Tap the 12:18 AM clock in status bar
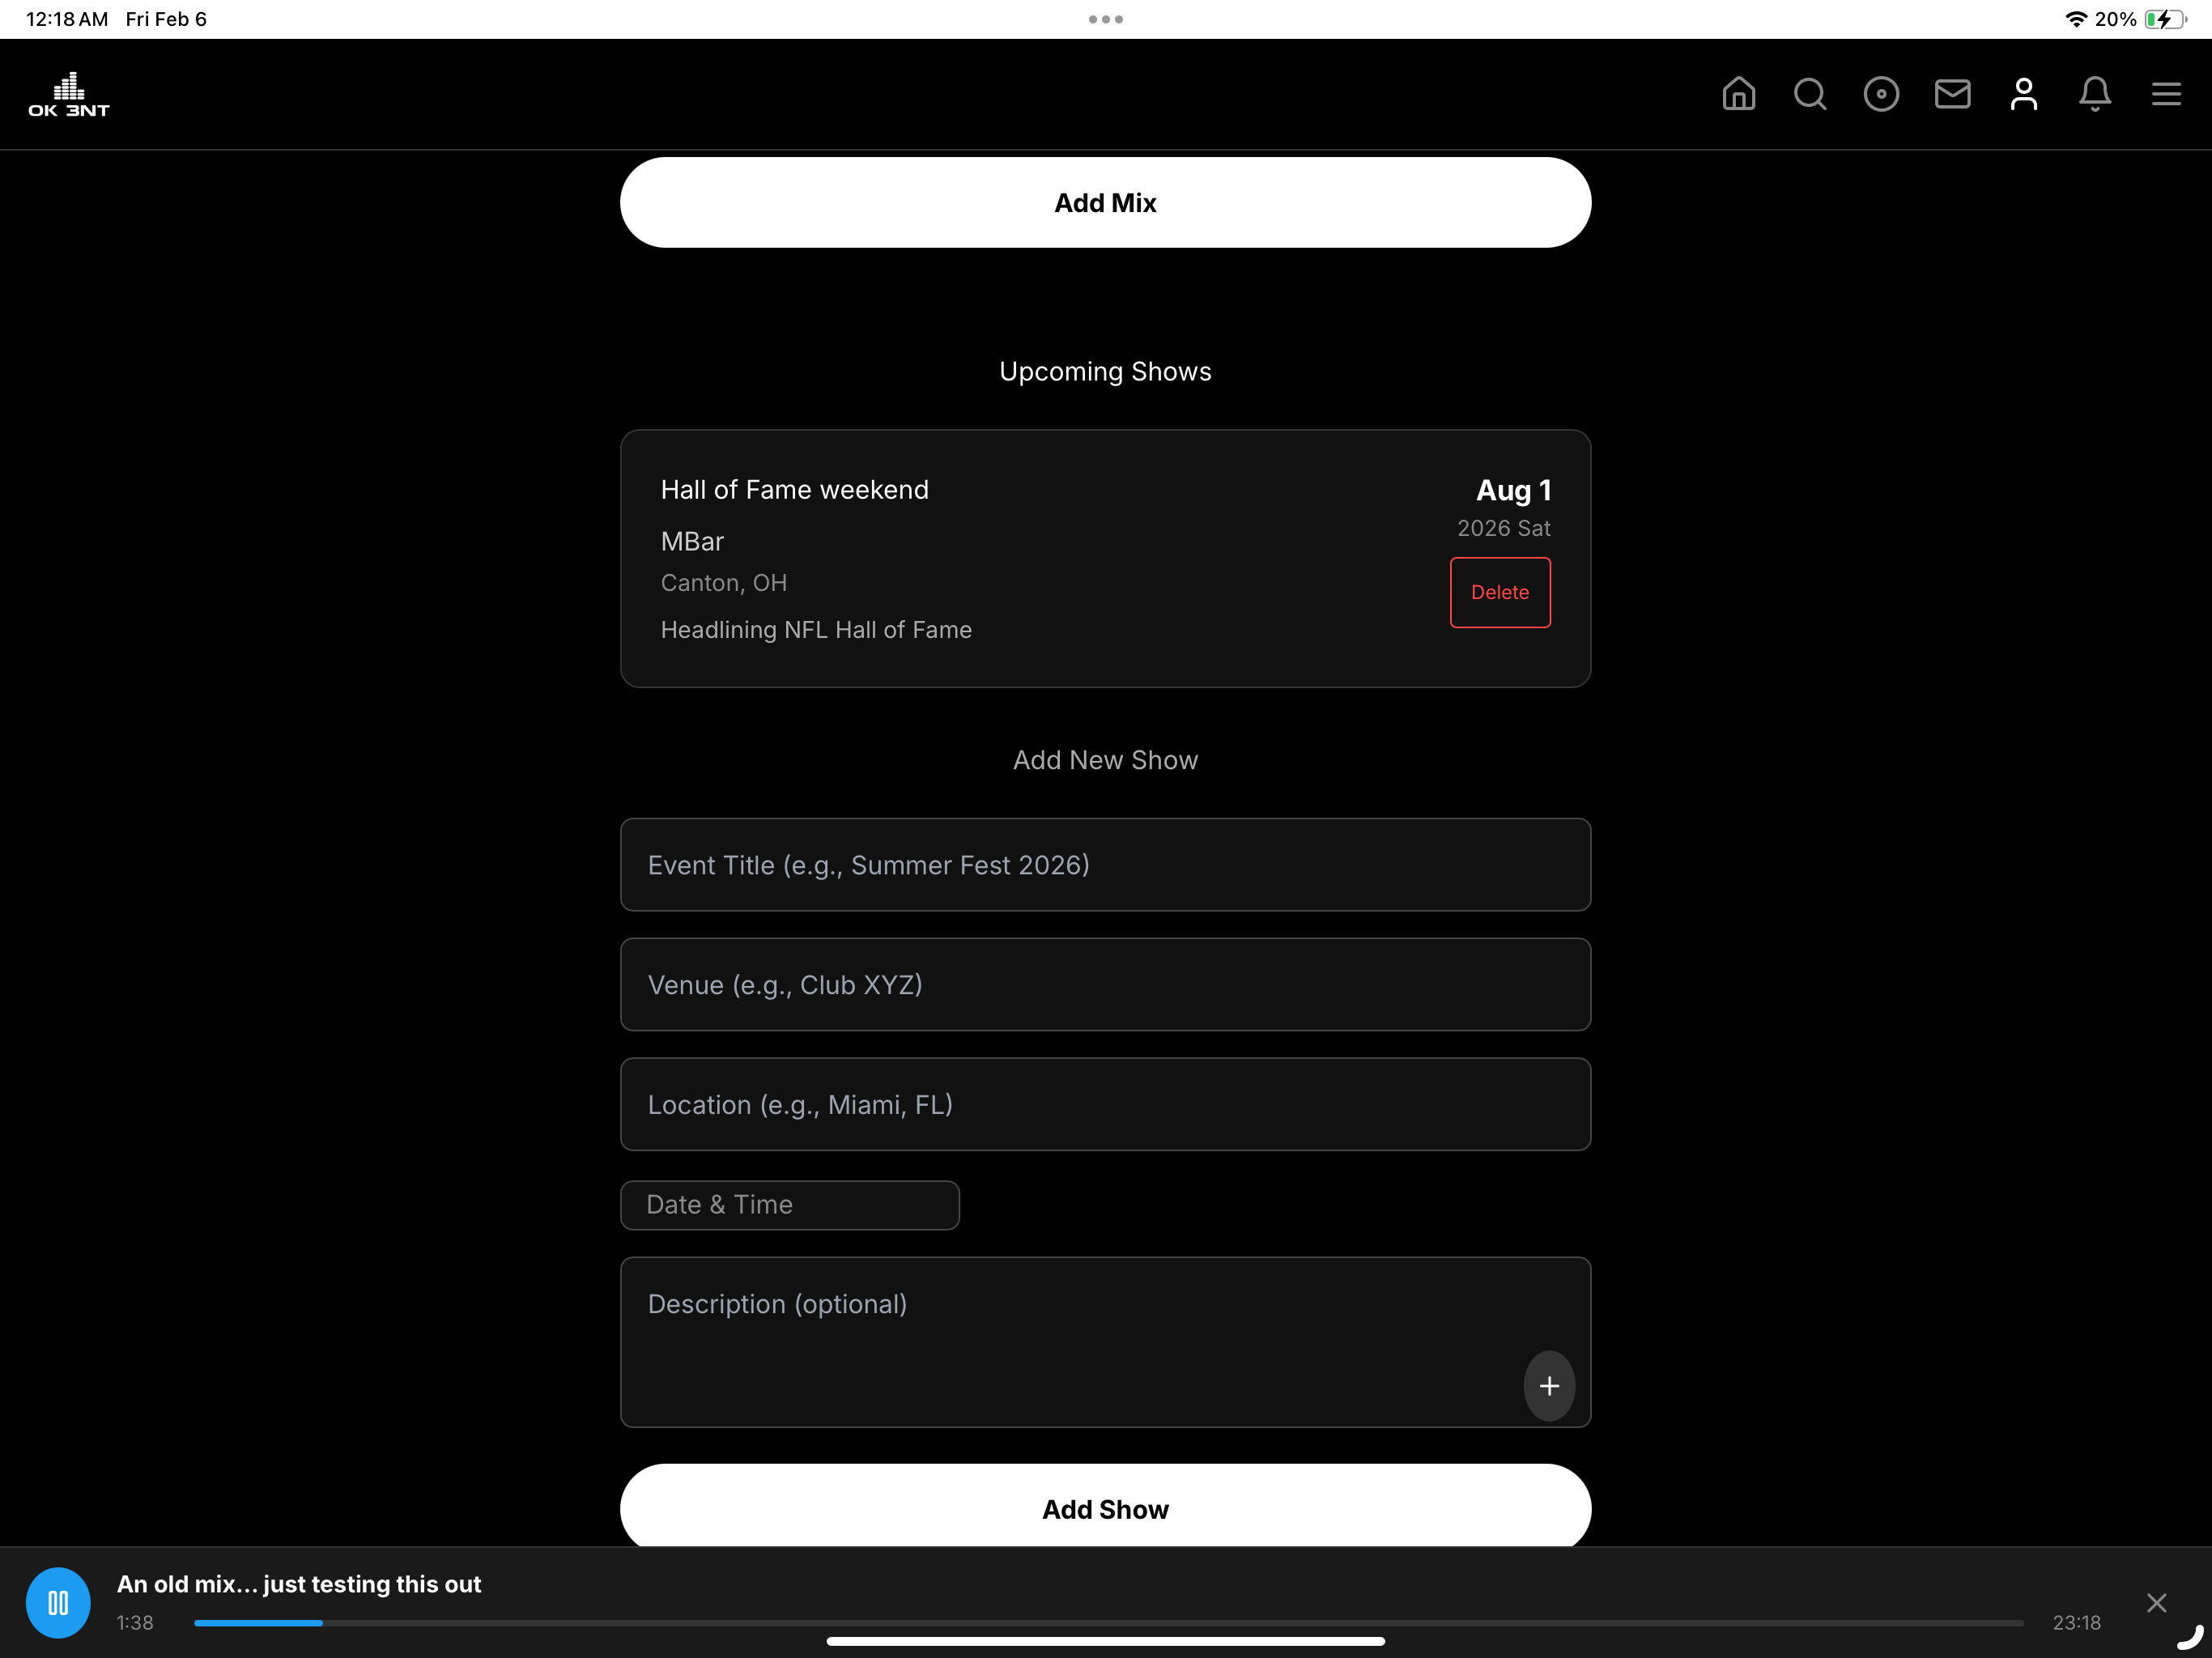This screenshot has height=1658, width=2212. tap(66, 19)
